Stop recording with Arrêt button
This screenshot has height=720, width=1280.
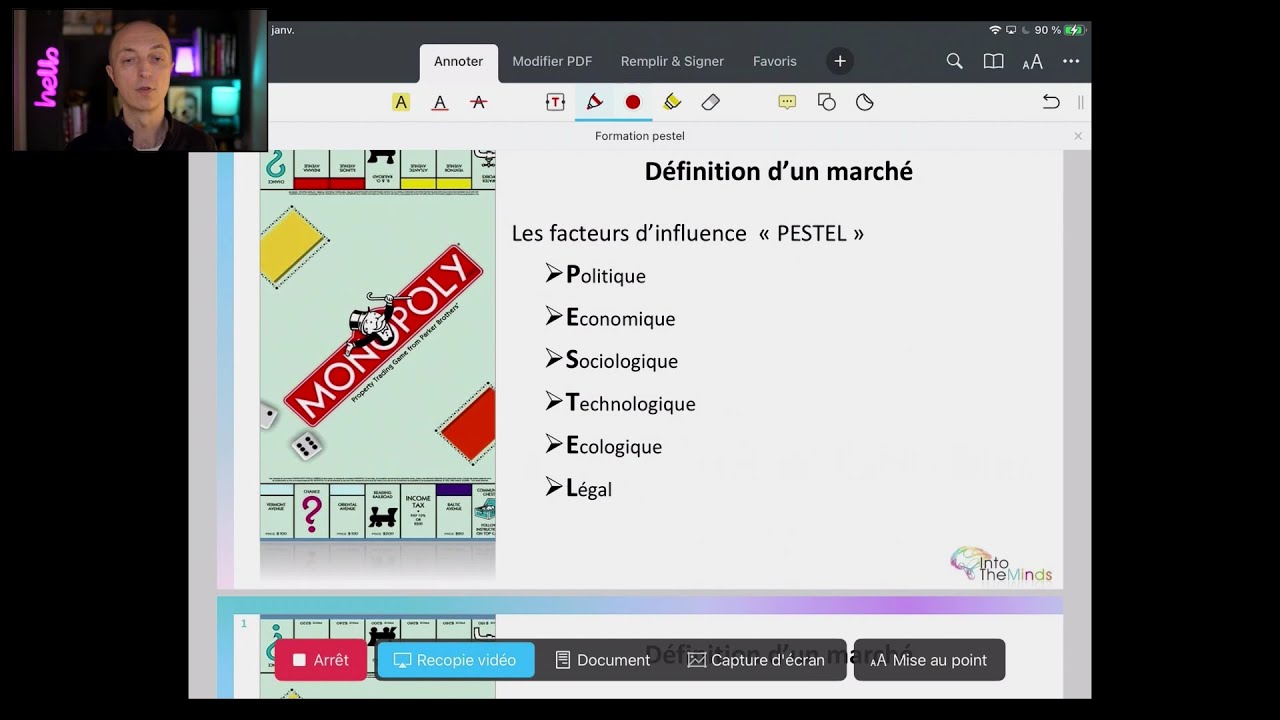pyautogui.click(x=320, y=660)
